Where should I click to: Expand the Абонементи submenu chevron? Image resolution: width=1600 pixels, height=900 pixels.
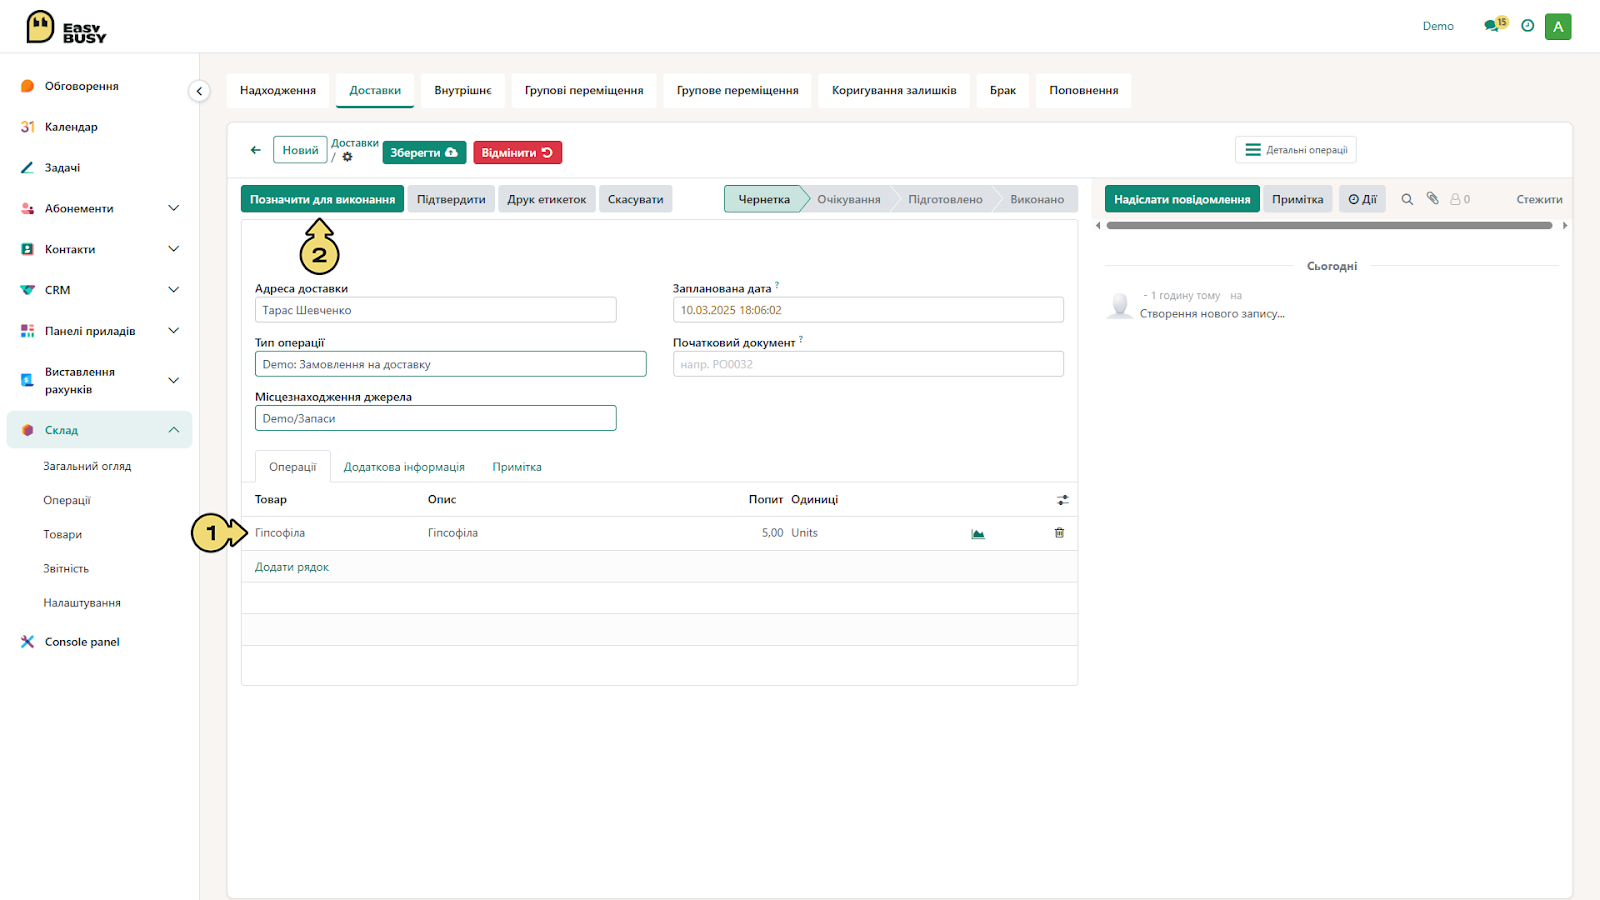[x=173, y=208]
